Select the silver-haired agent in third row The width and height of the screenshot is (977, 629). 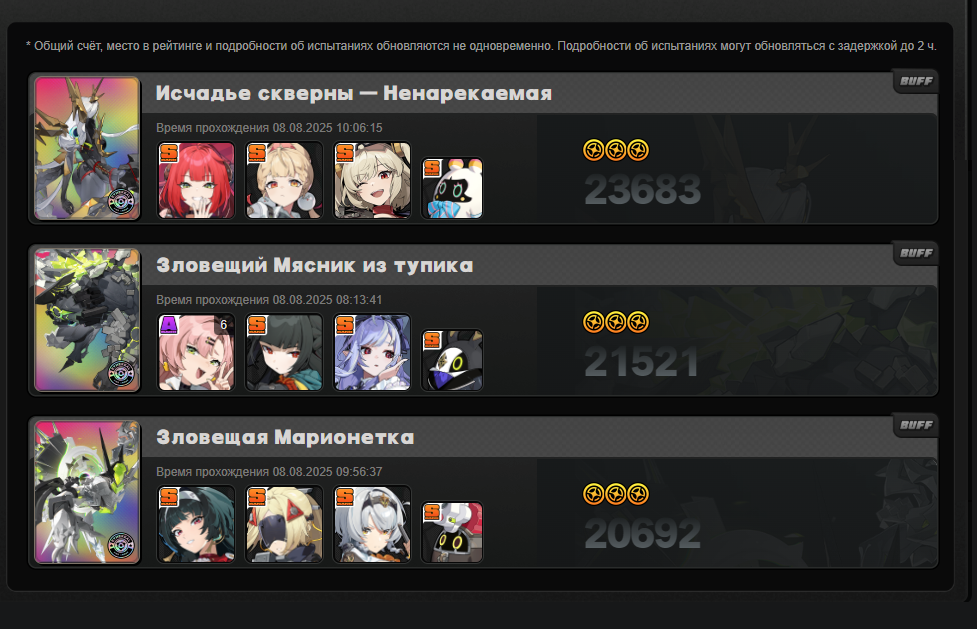coord(372,524)
